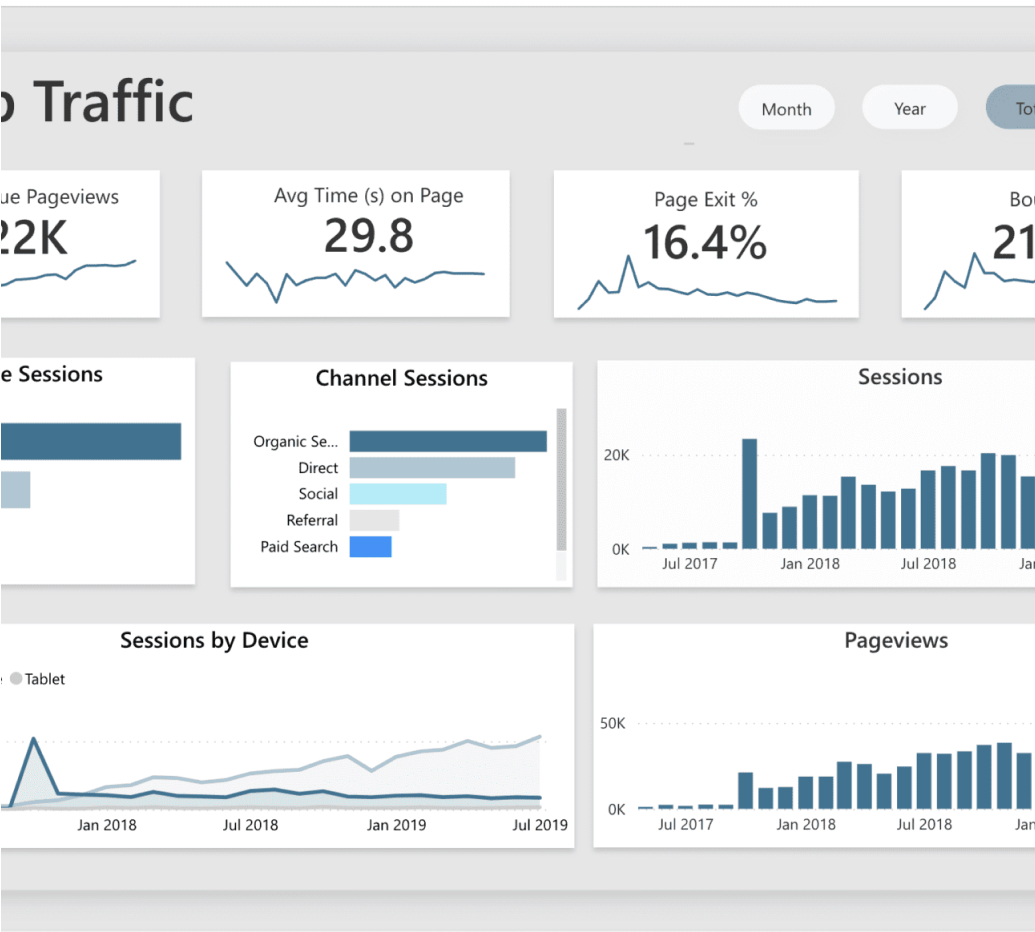This screenshot has width=1035, height=932.
Task: Toggle the Tablet legend marker
Action: point(16,679)
